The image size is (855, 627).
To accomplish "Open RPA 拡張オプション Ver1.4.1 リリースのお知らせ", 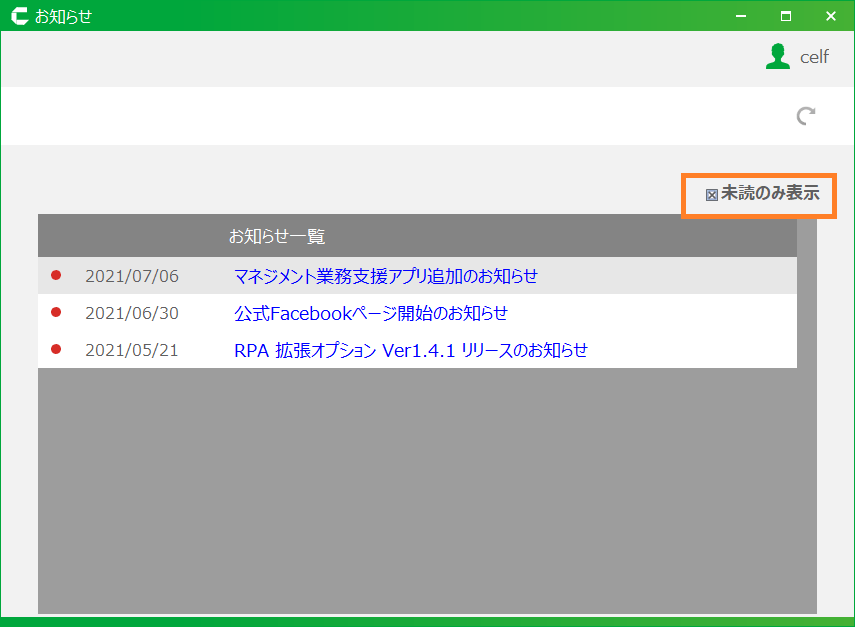I will [x=410, y=350].
